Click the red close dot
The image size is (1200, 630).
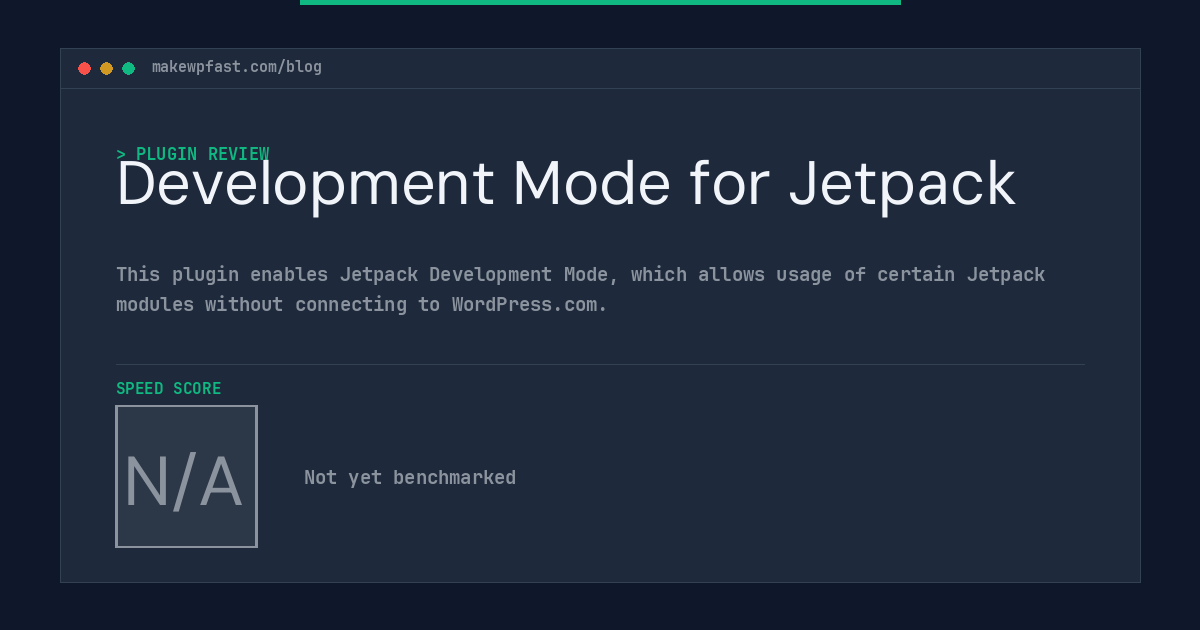pos(84,68)
